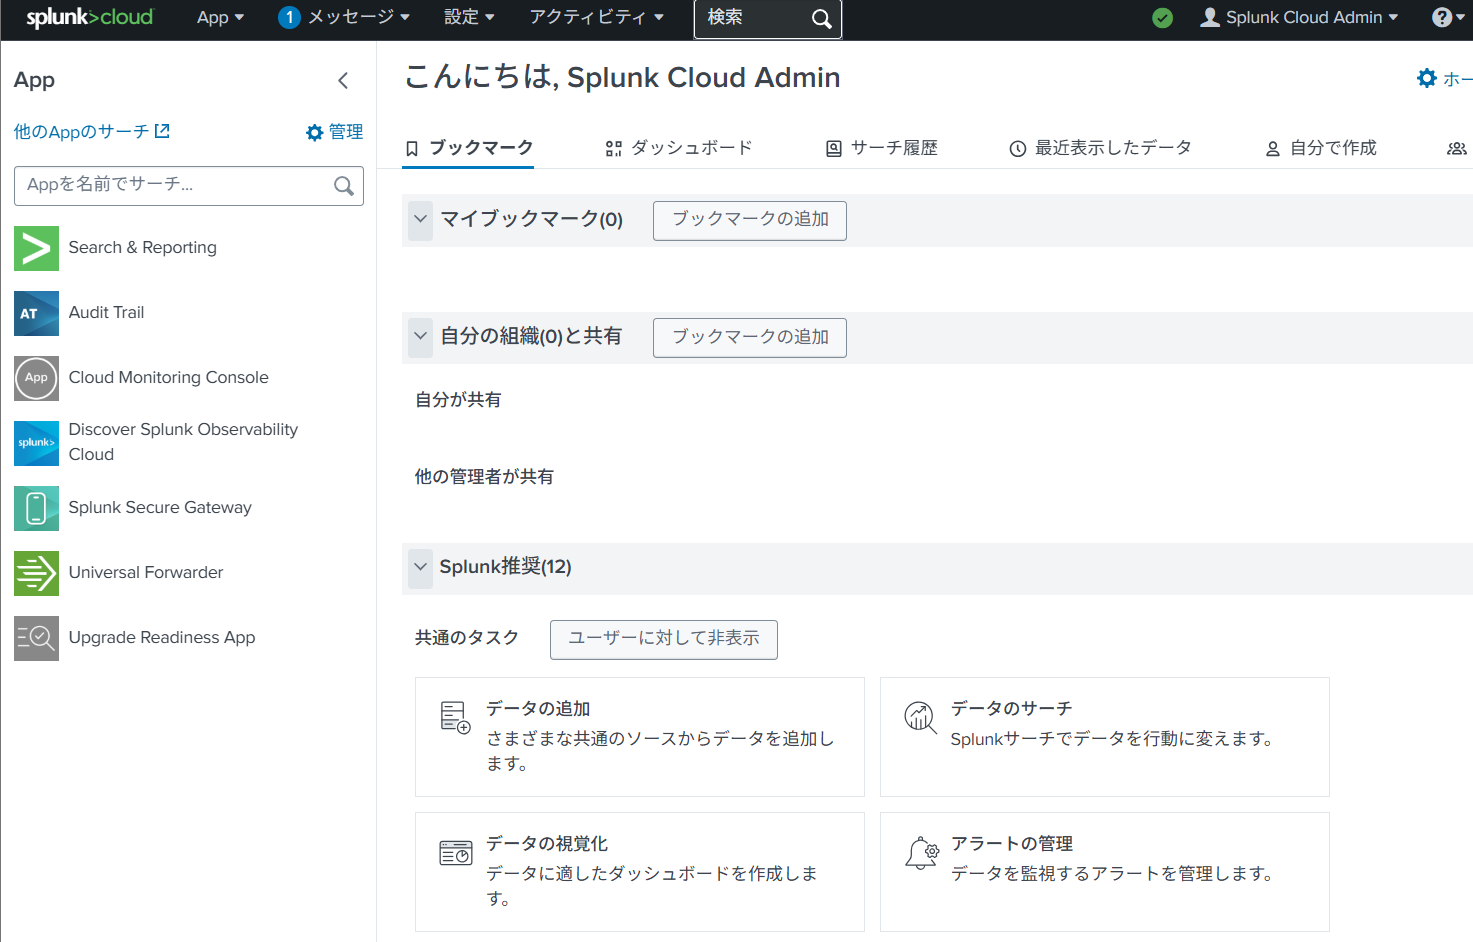Open the Upgrade Readiness App icon

click(36, 638)
